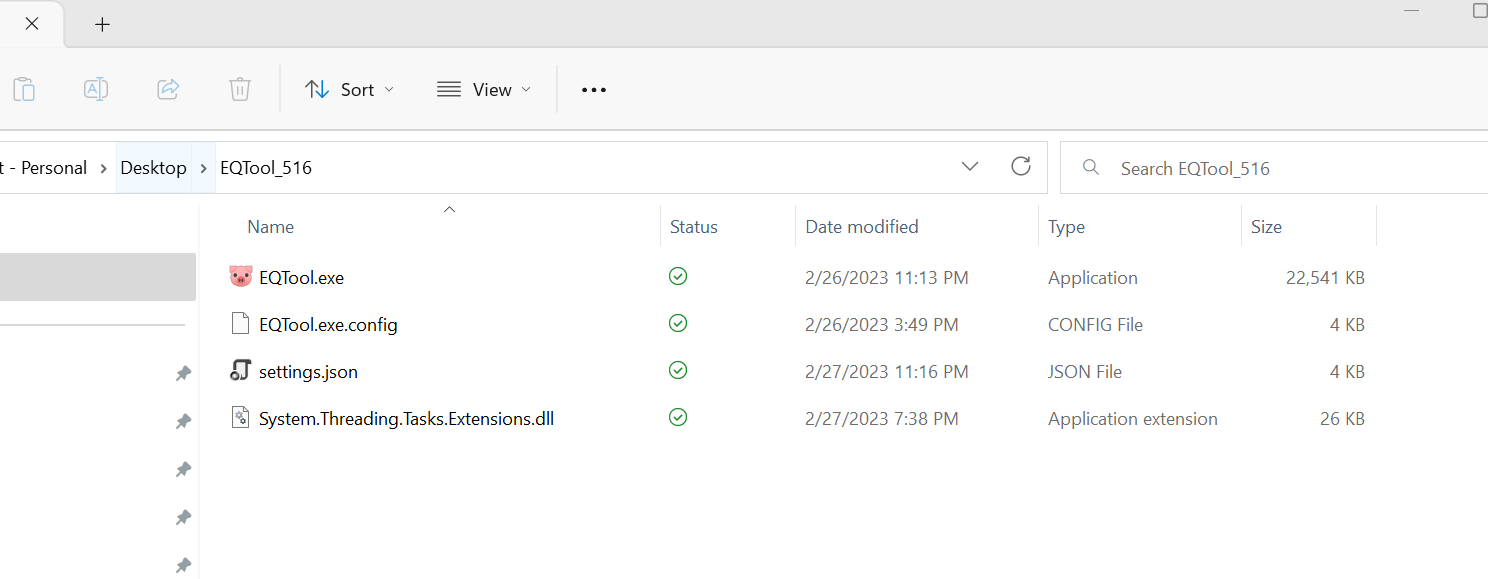Screen dimensions: 1488x579
Task: Click sync status checkmark for settings.json
Action: point(678,370)
